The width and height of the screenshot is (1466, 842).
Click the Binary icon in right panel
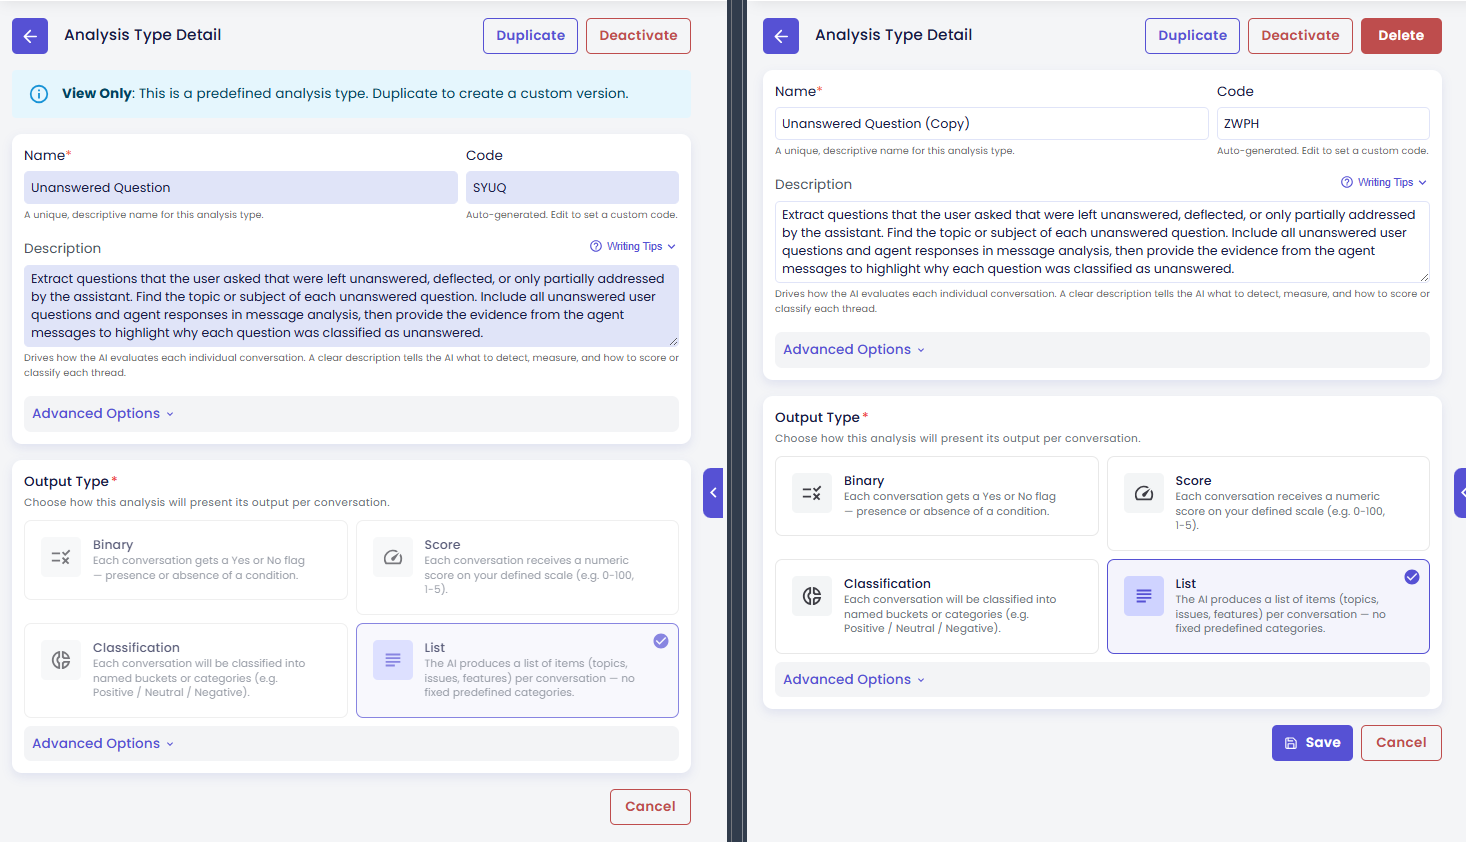click(812, 493)
